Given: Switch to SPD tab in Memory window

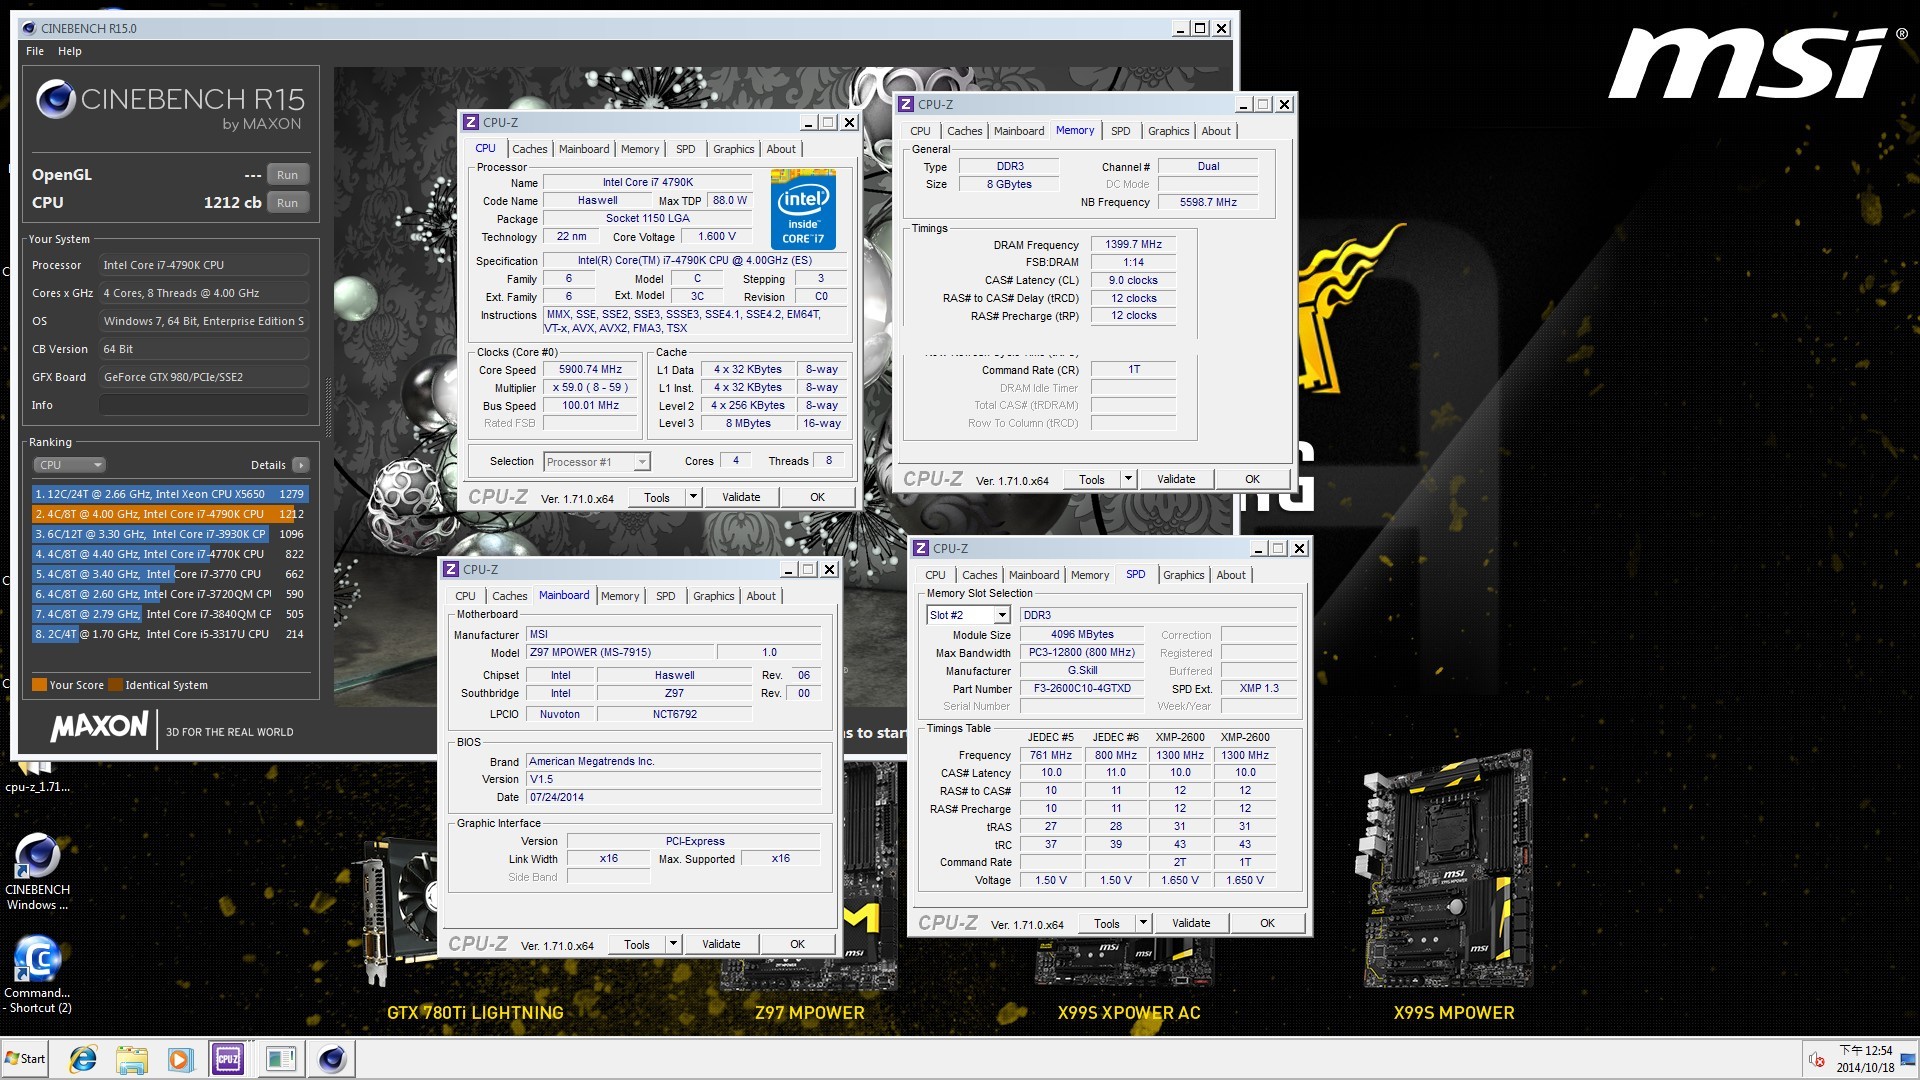Looking at the screenshot, I should (1121, 131).
